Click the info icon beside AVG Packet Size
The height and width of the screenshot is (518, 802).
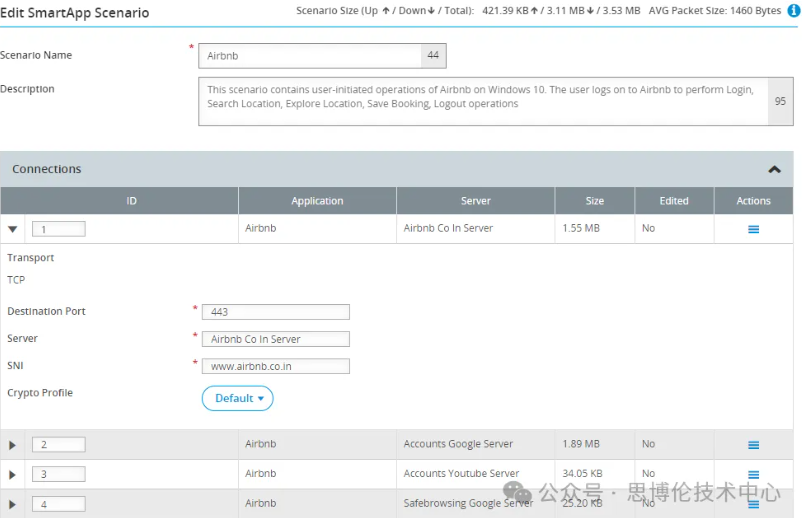(x=793, y=11)
